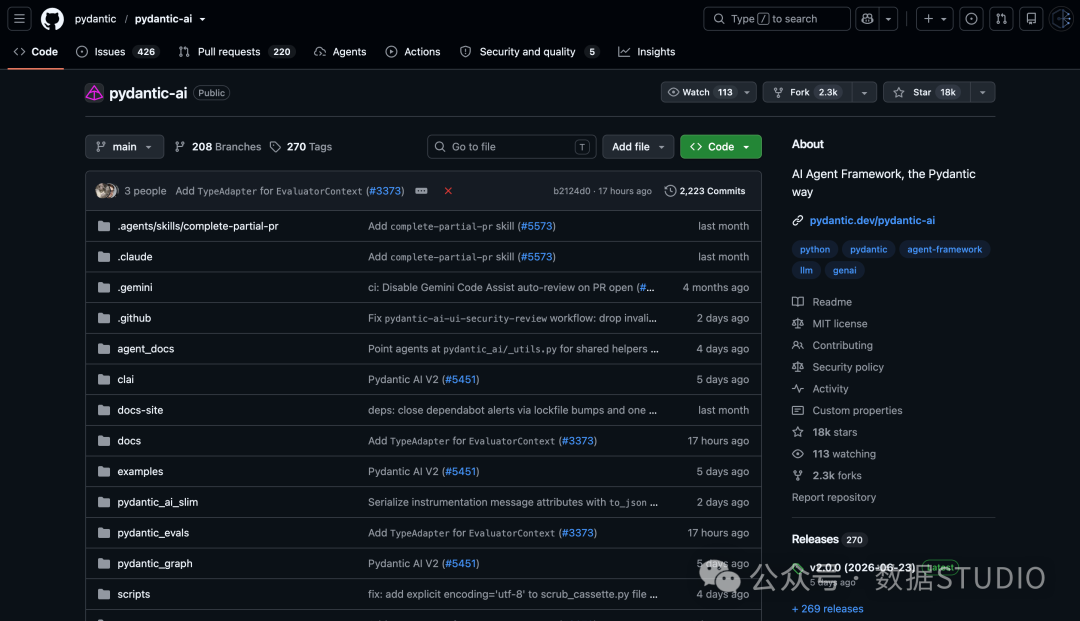Open the main branch selector dropdown

coord(125,147)
